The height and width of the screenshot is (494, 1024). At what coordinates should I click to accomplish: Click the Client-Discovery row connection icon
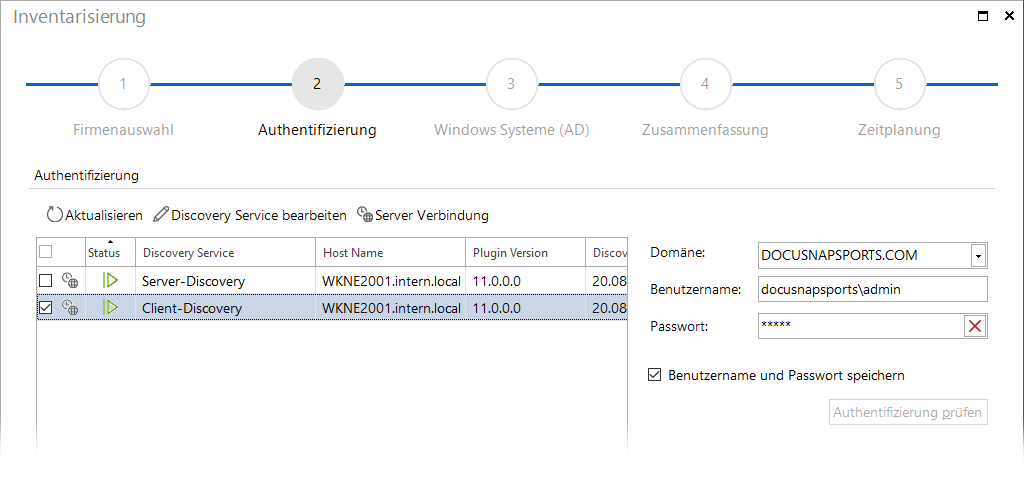pos(70,308)
